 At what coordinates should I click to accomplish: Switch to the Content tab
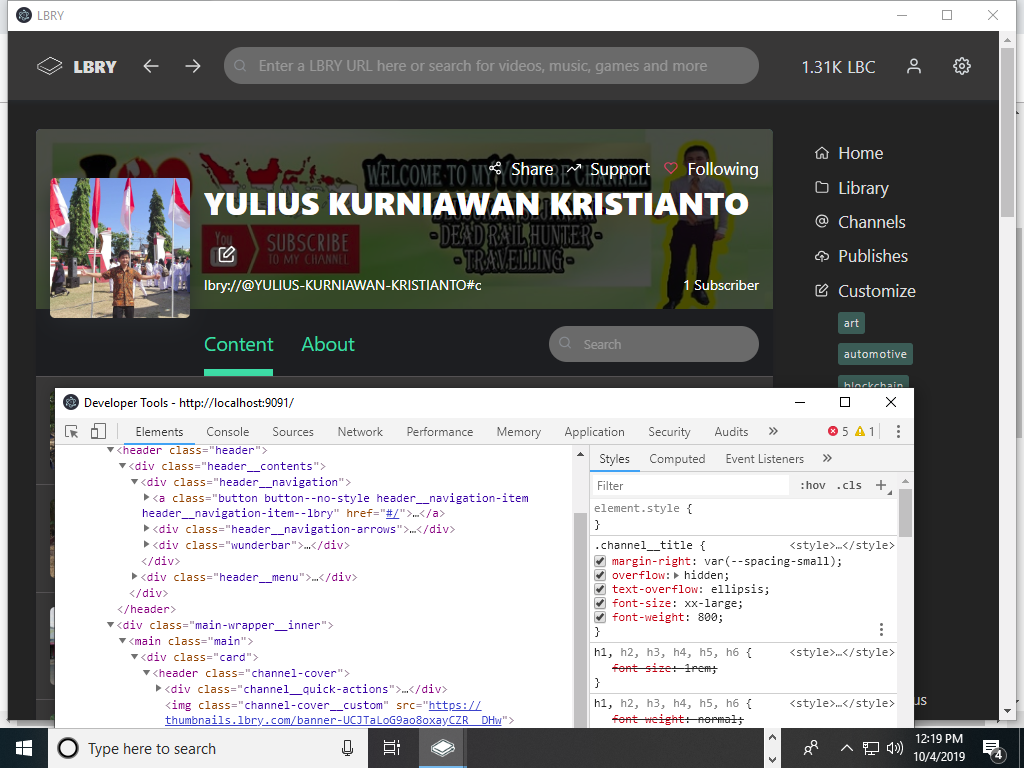click(x=238, y=344)
